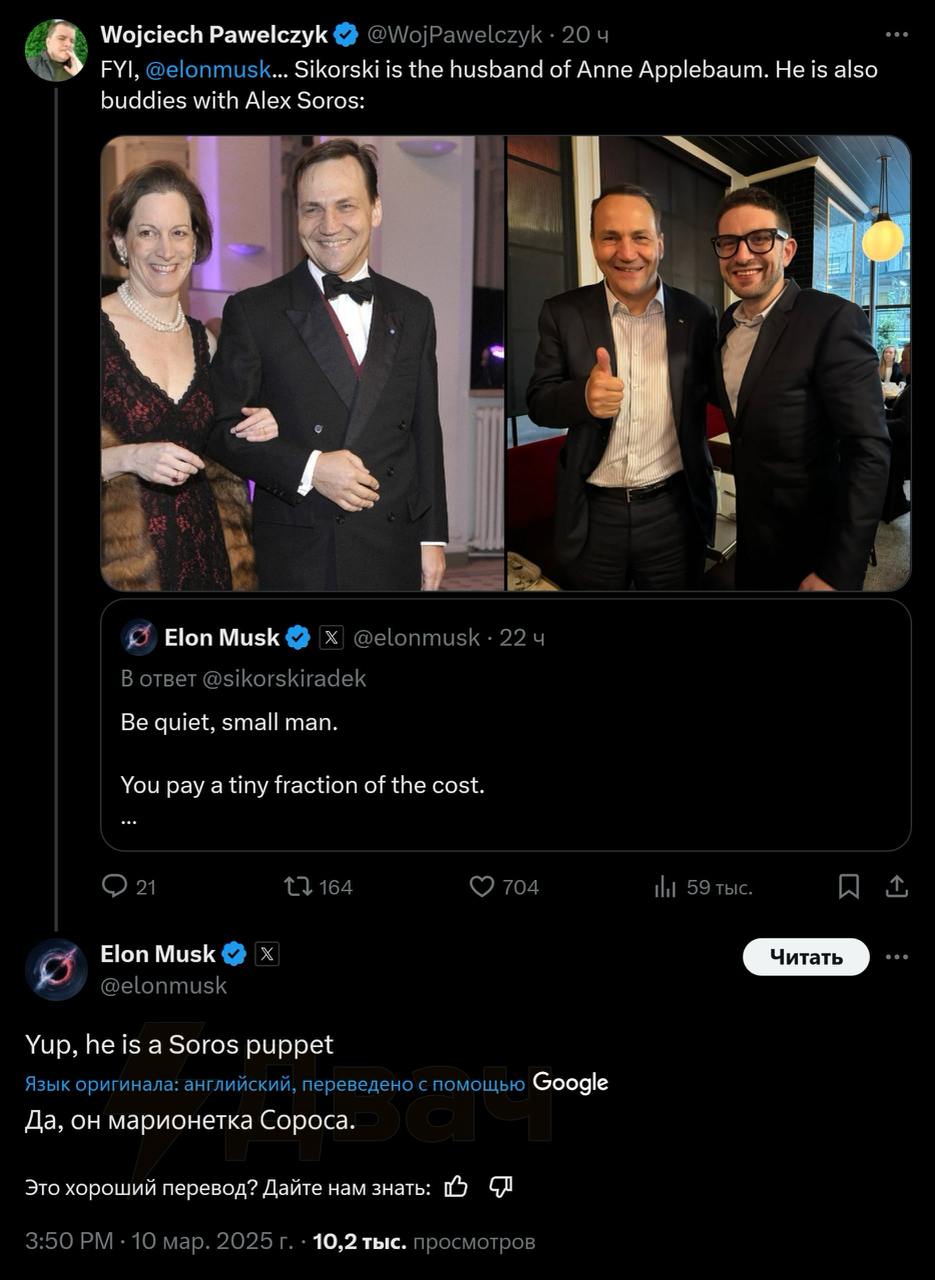This screenshot has height=1280, width=935.
Task: Open the views analytics icon showing 59 тыс.
Action: [x=665, y=886]
